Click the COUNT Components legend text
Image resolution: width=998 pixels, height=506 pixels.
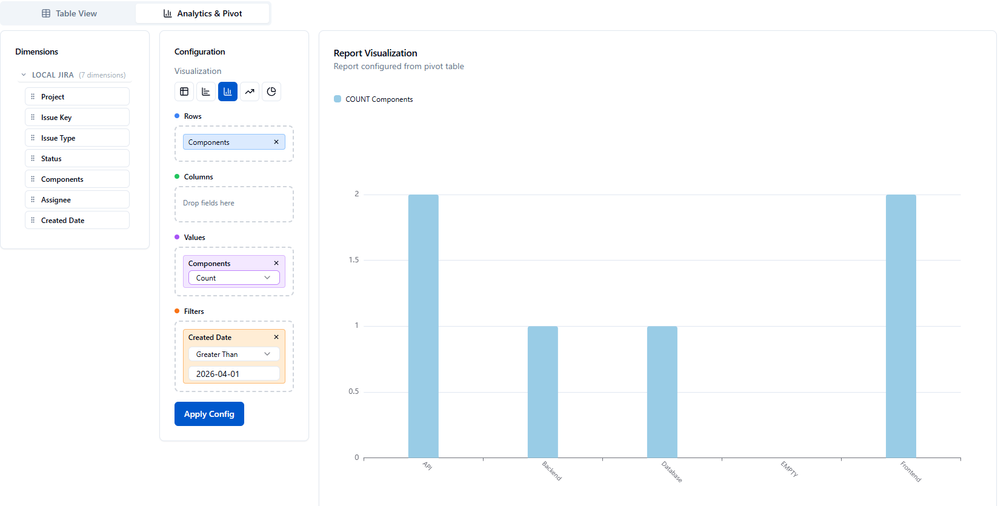379,99
